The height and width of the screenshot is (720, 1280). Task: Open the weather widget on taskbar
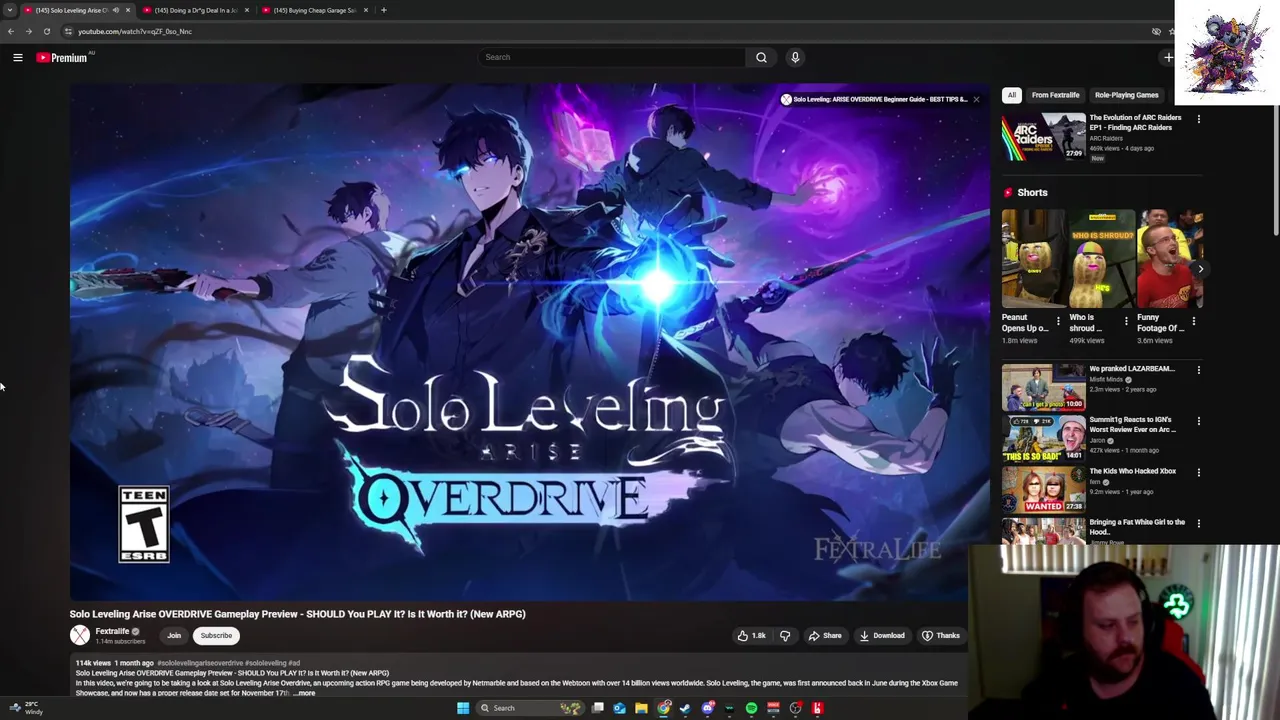pyautogui.click(x=25, y=708)
